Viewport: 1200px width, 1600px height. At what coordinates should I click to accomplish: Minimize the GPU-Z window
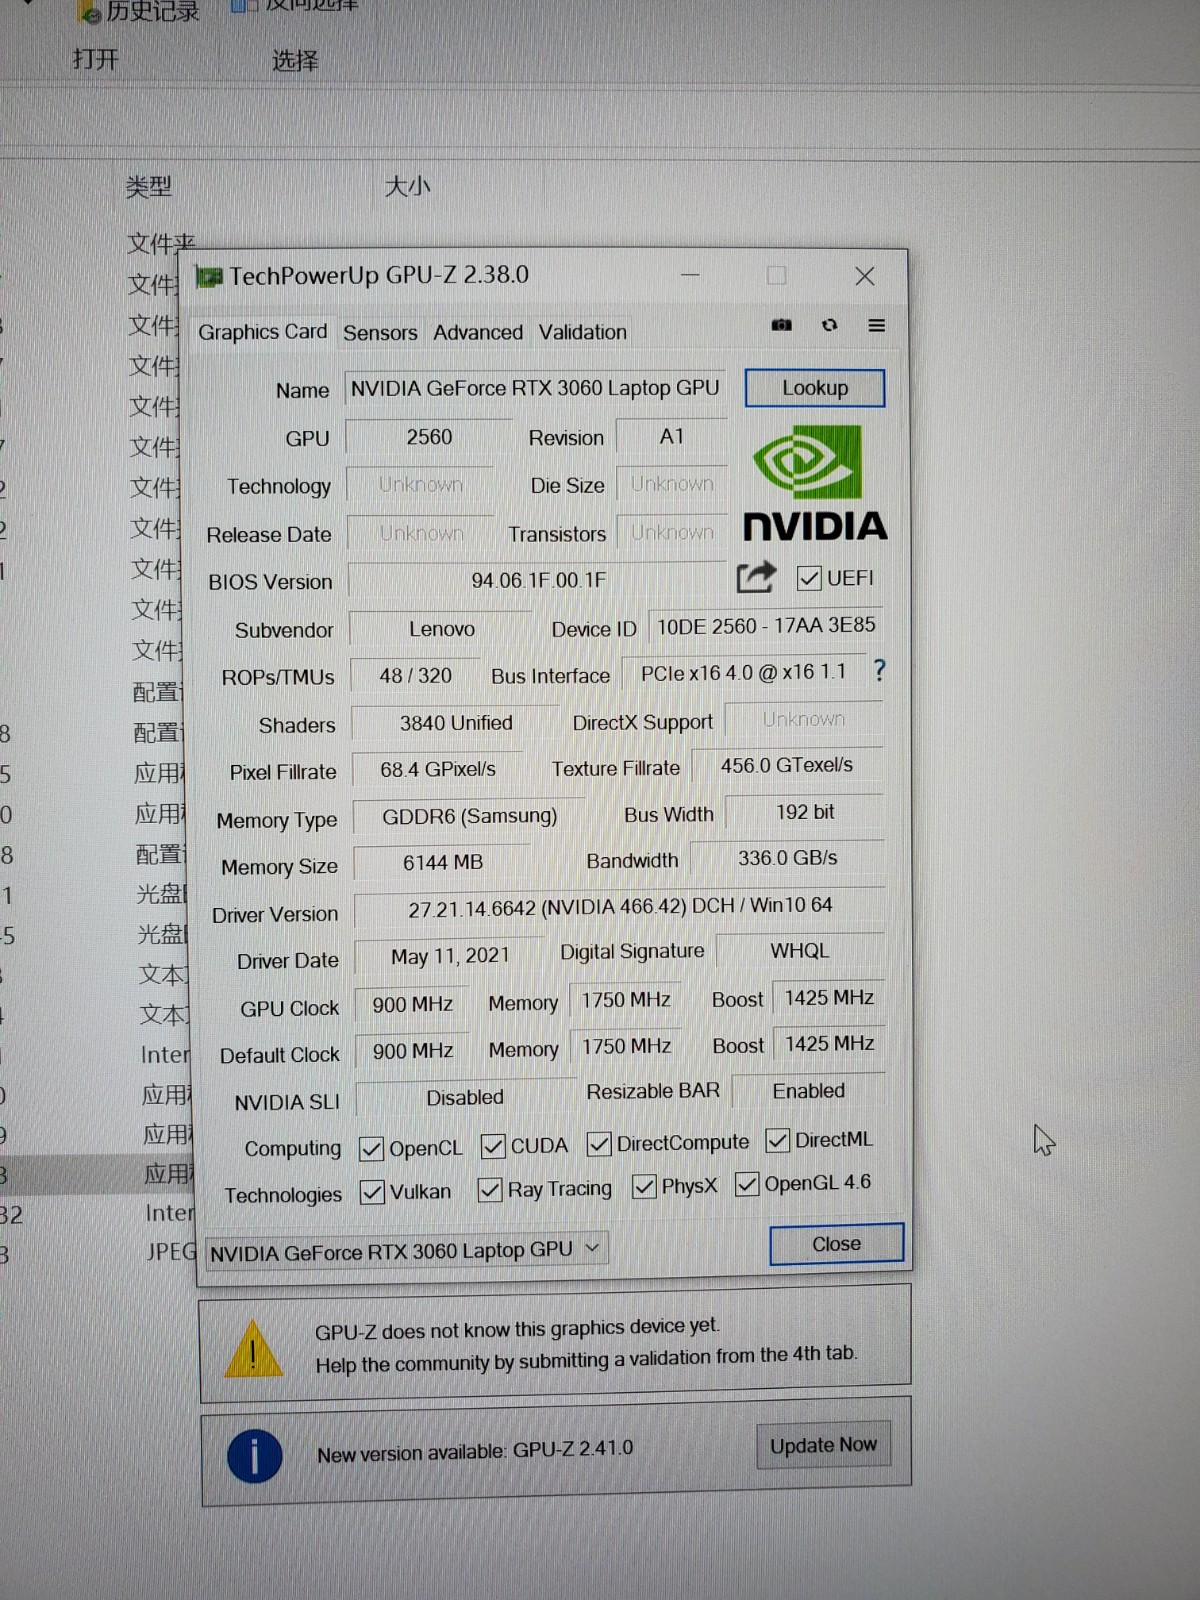click(690, 275)
